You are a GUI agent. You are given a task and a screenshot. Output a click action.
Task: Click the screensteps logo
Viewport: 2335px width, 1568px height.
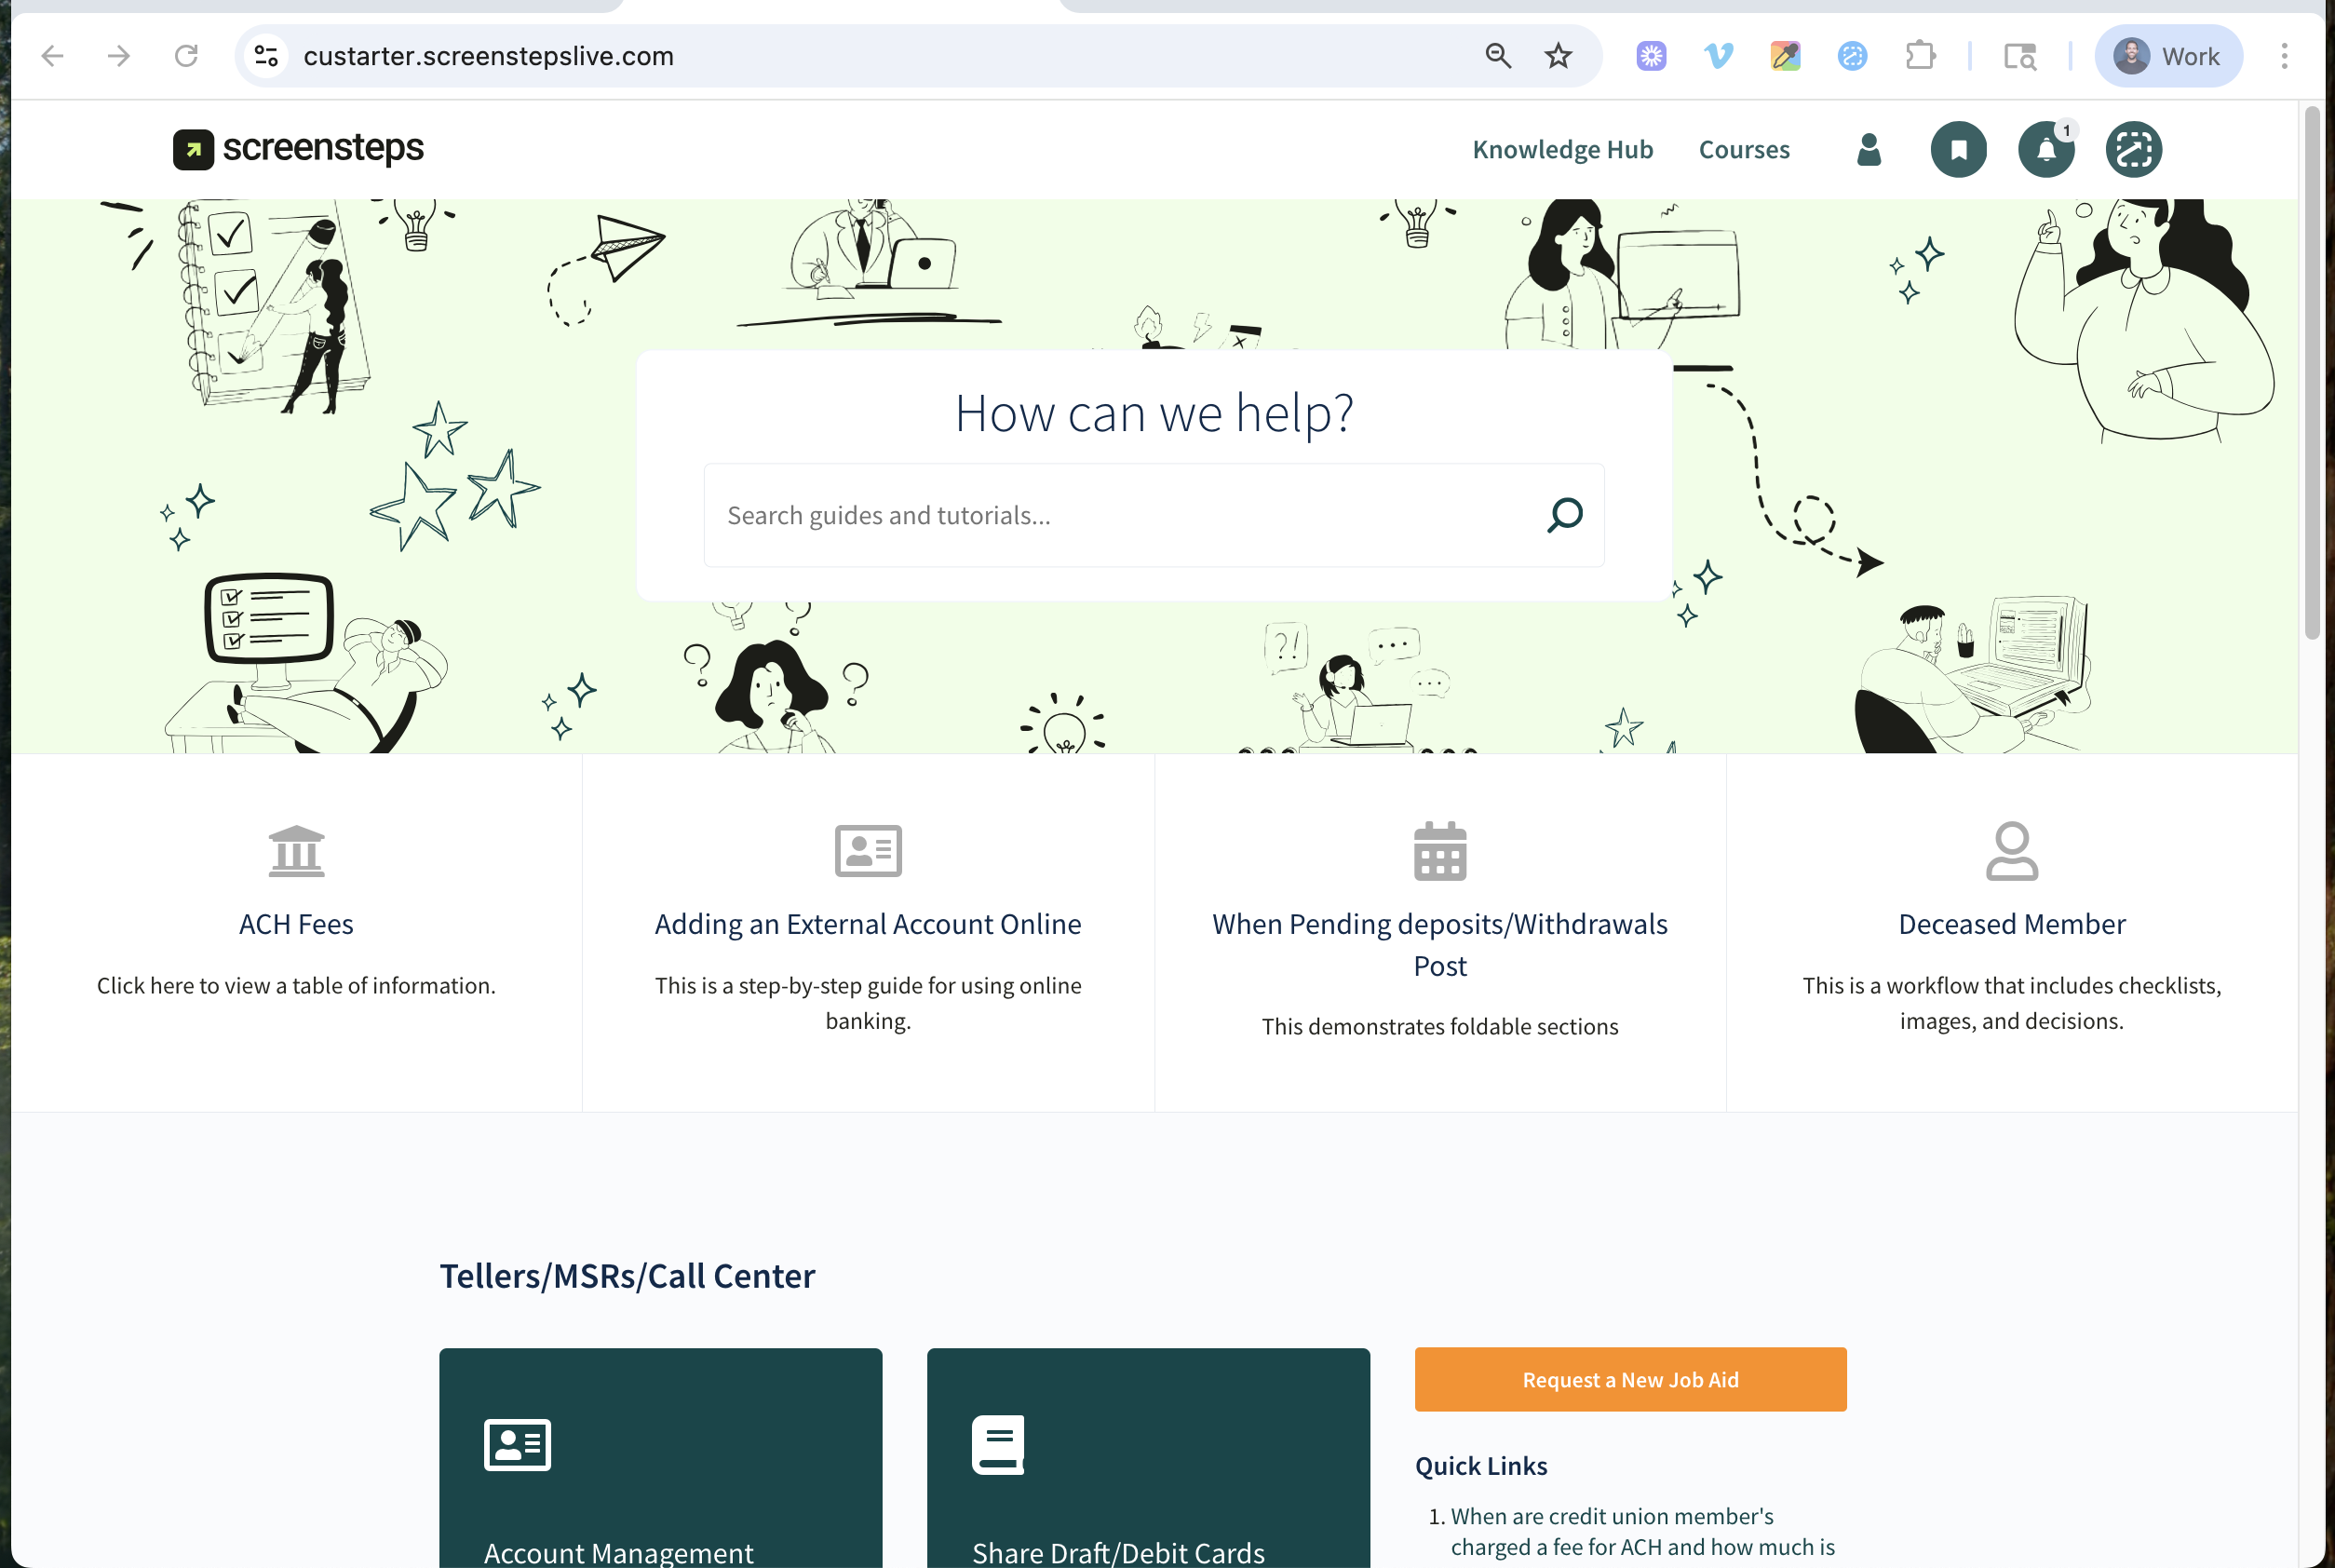point(298,149)
